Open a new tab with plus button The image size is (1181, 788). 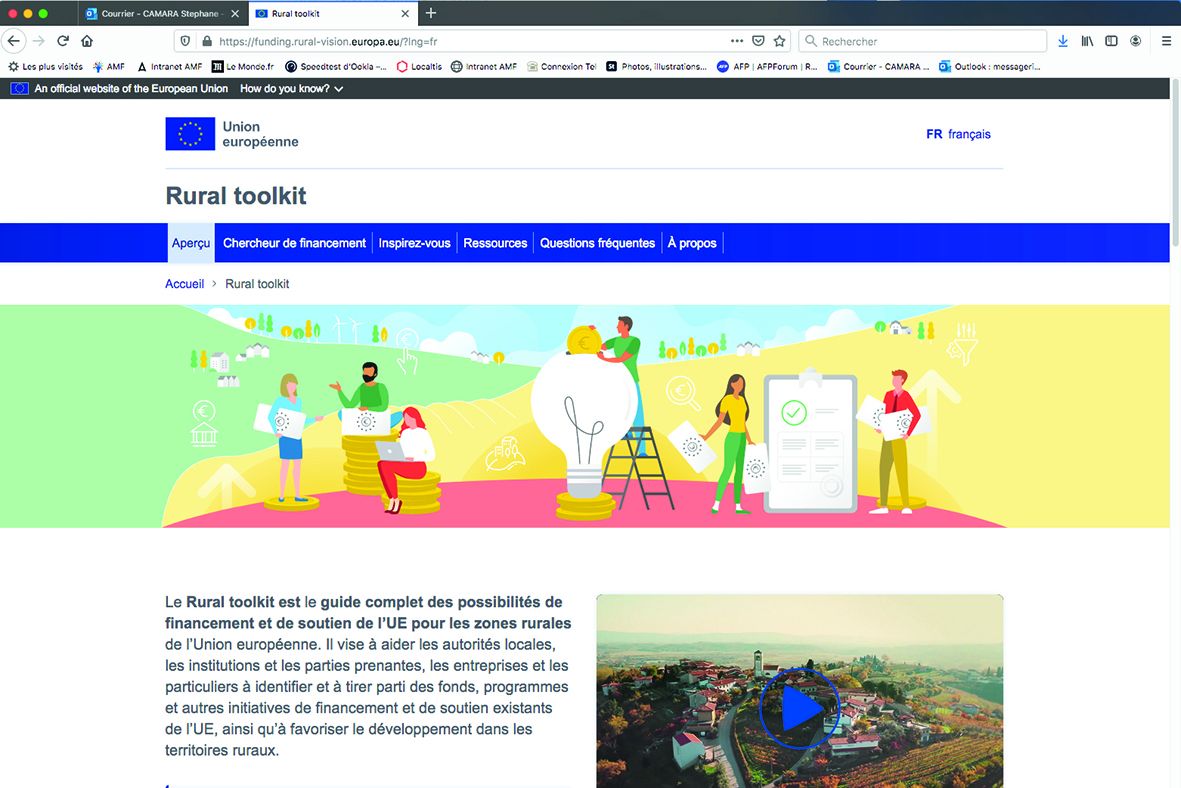tap(431, 13)
